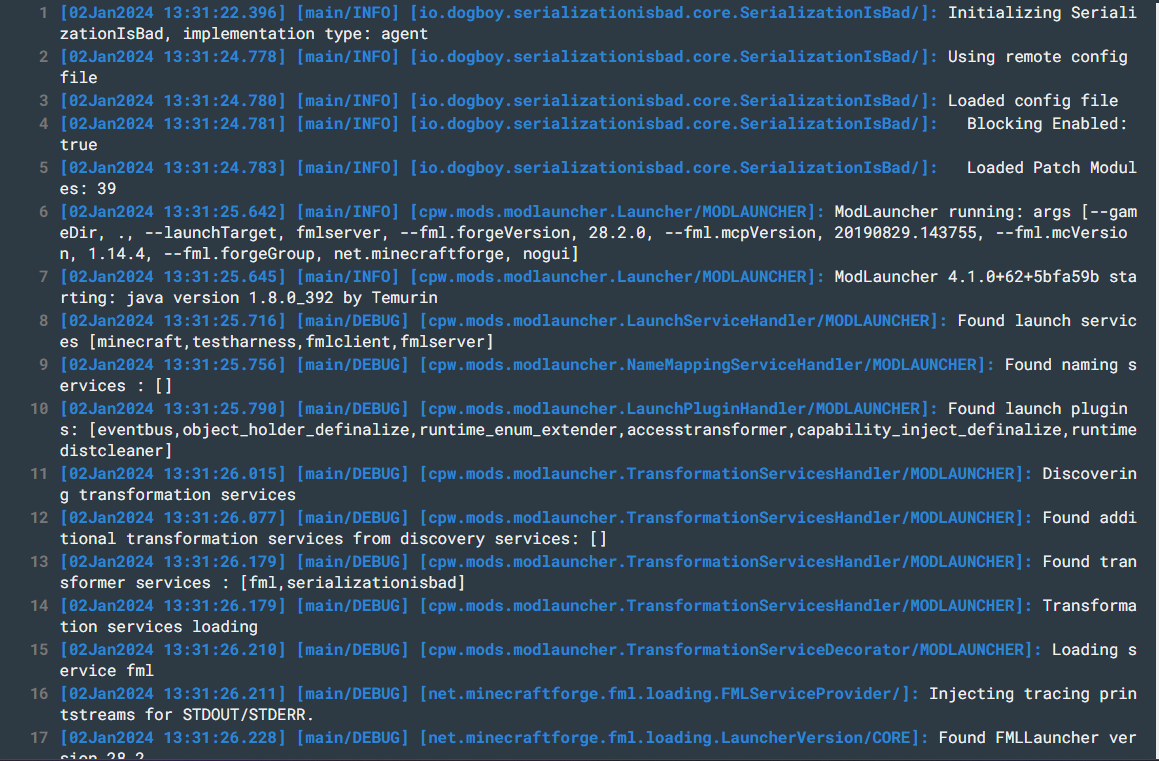Click the timestamp 13:31:26.077
The height and width of the screenshot is (761, 1159).
220,517
